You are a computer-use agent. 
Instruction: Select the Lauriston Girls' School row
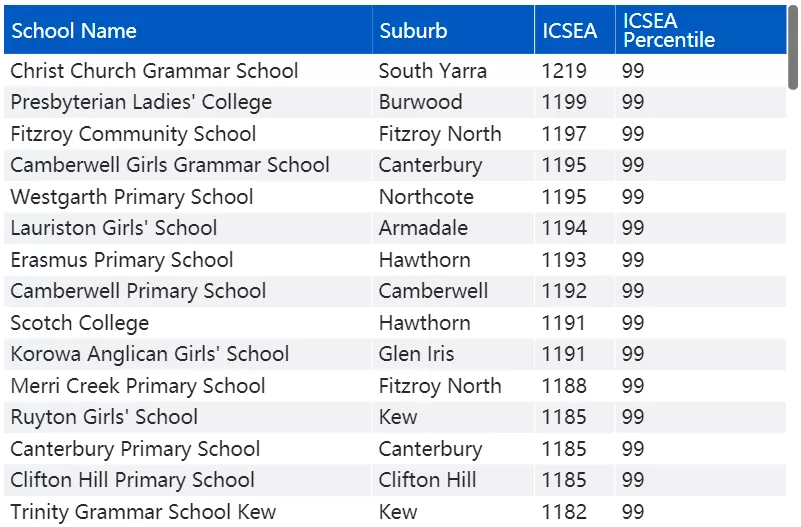click(395, 228)
